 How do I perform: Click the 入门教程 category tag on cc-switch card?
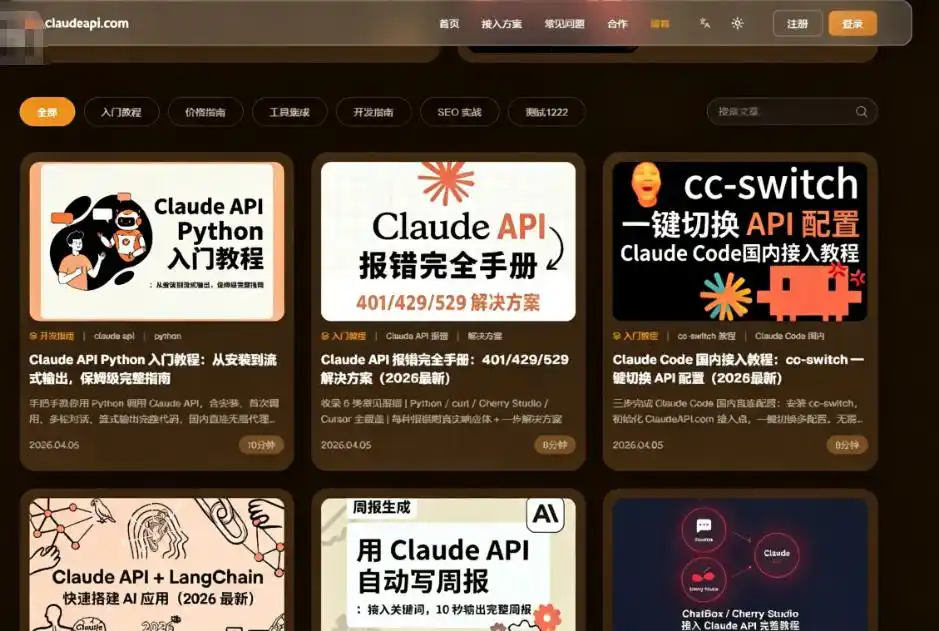635,336
